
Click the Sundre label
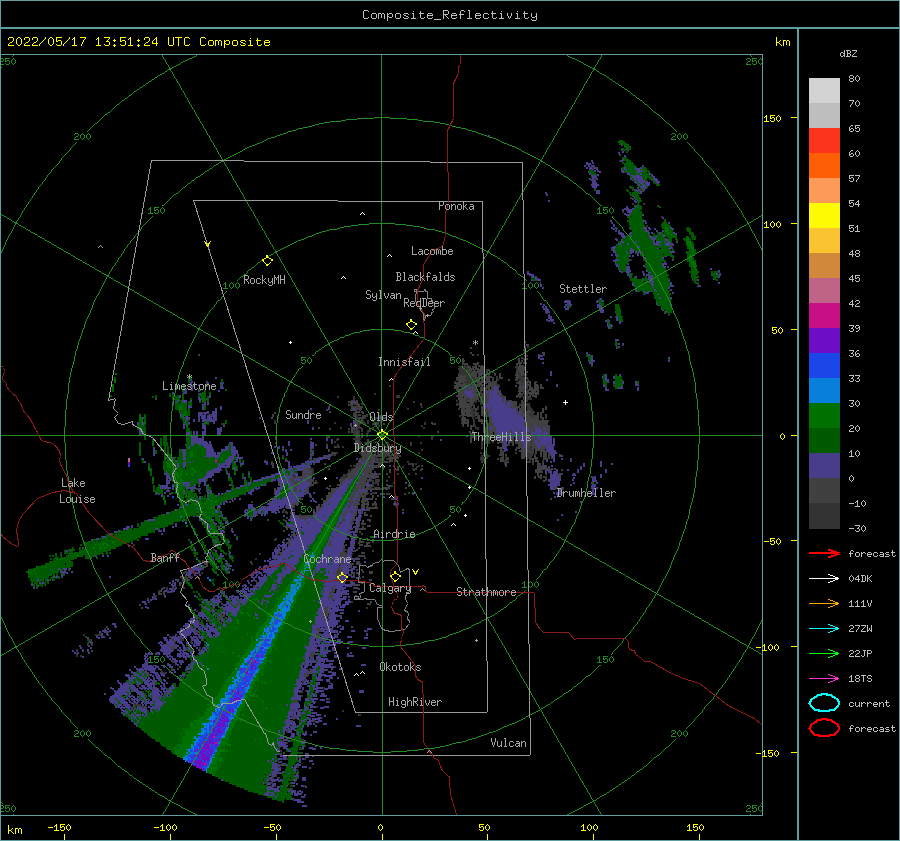click(x=303, y=414)
